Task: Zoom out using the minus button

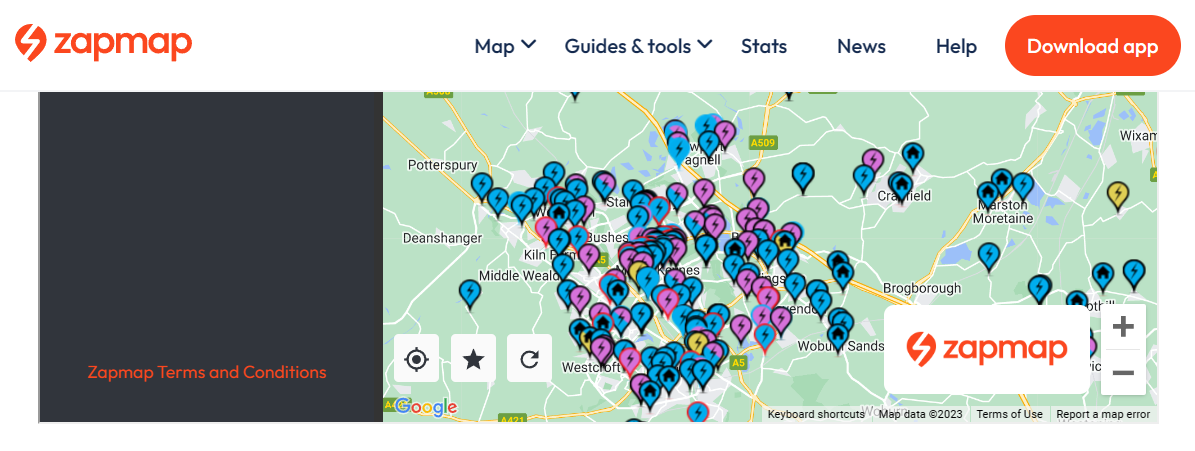Action: [1123, 373]
